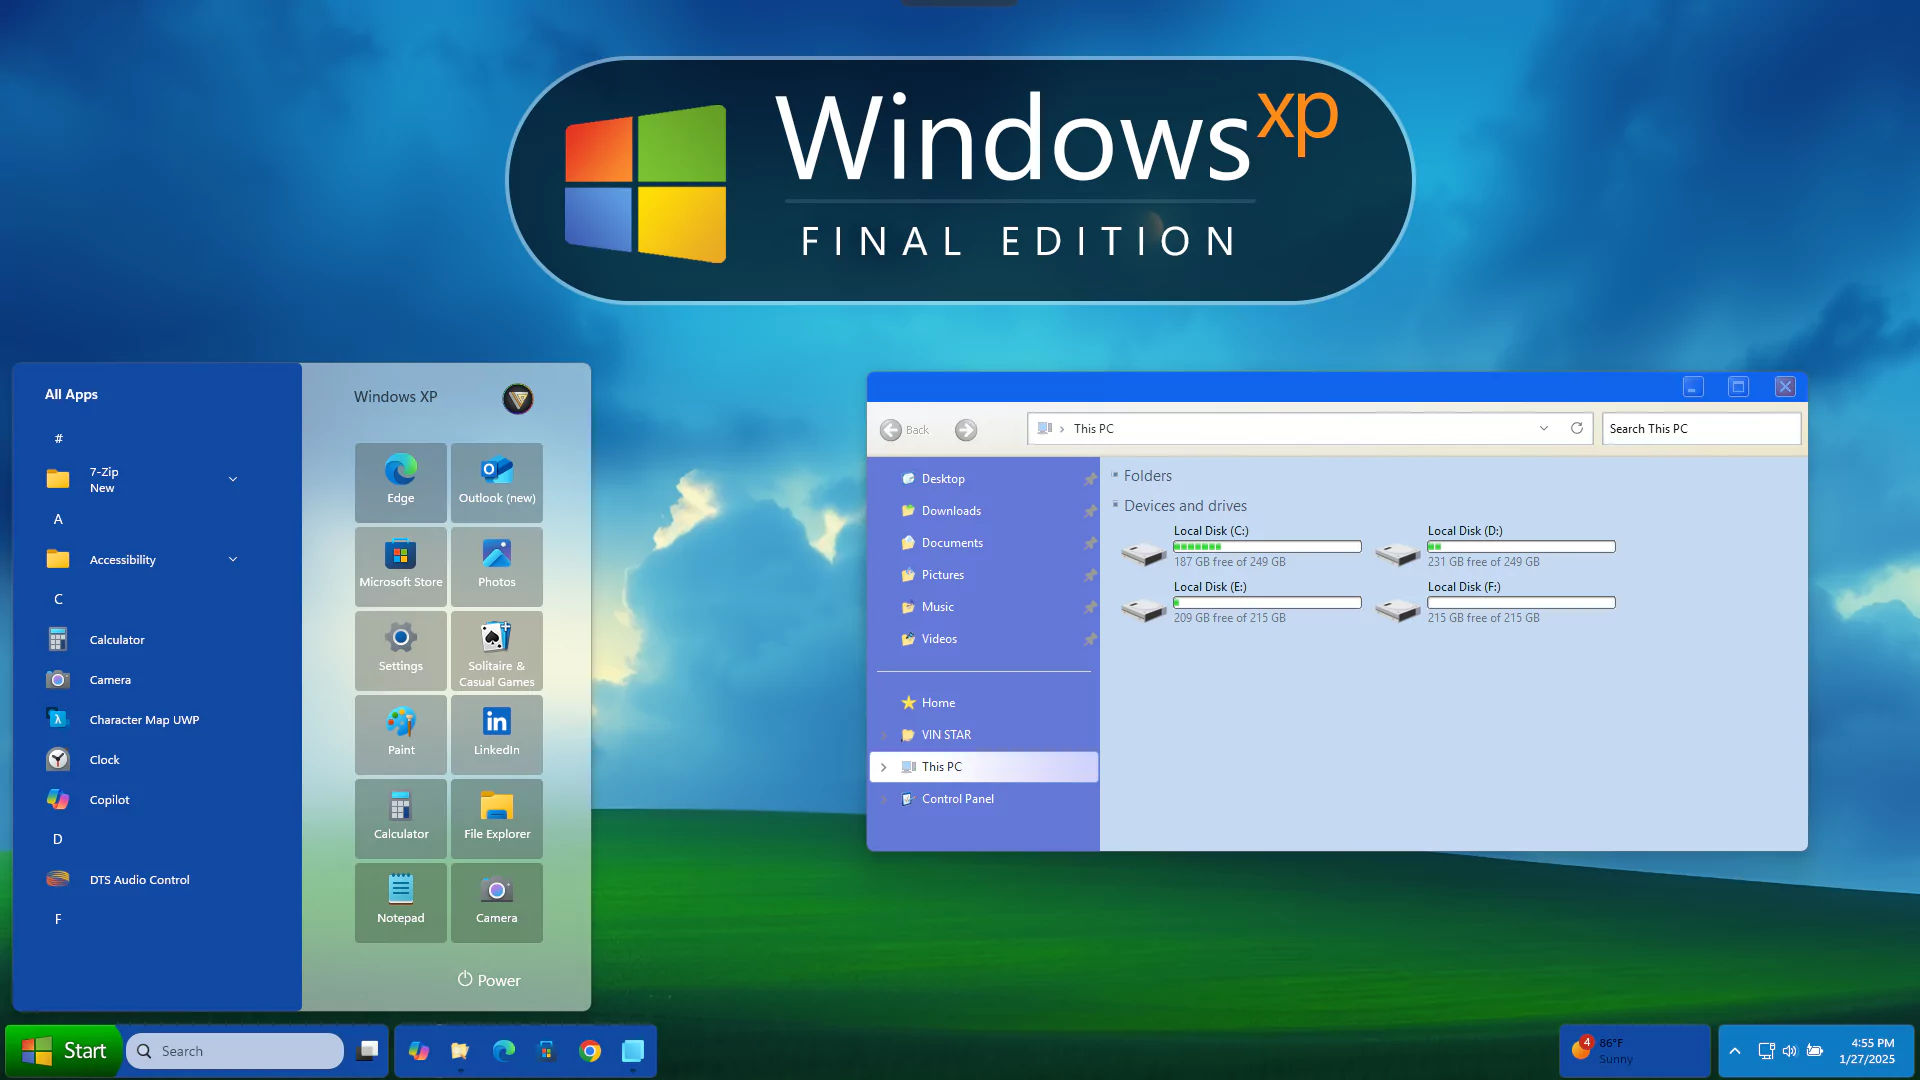Unpin Downloads from Quick access
1920x1080 pixels.
[1090, 511]
